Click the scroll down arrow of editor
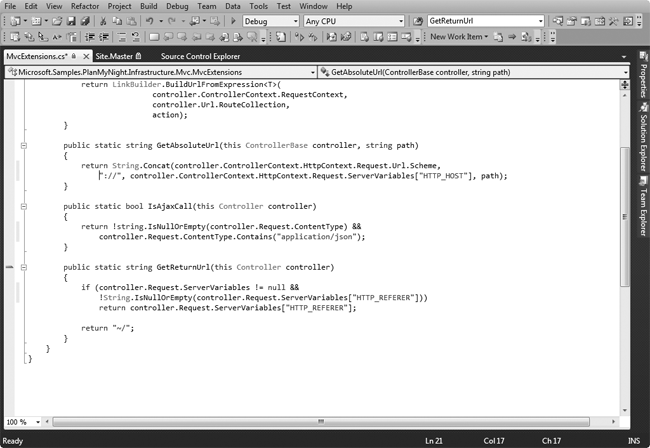650x448 pixels. point(624,411)
